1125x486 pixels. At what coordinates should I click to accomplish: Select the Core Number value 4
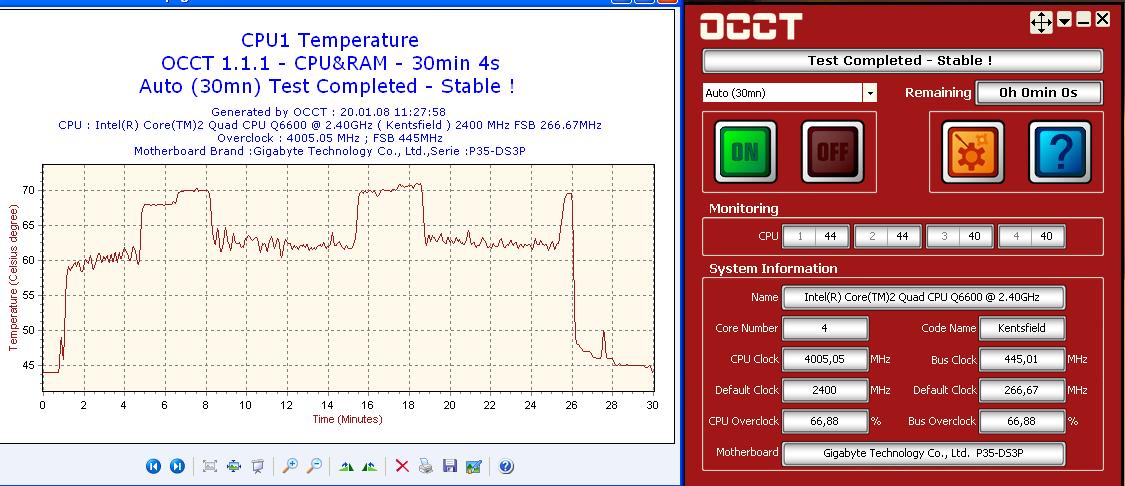(x=825, y=328)
